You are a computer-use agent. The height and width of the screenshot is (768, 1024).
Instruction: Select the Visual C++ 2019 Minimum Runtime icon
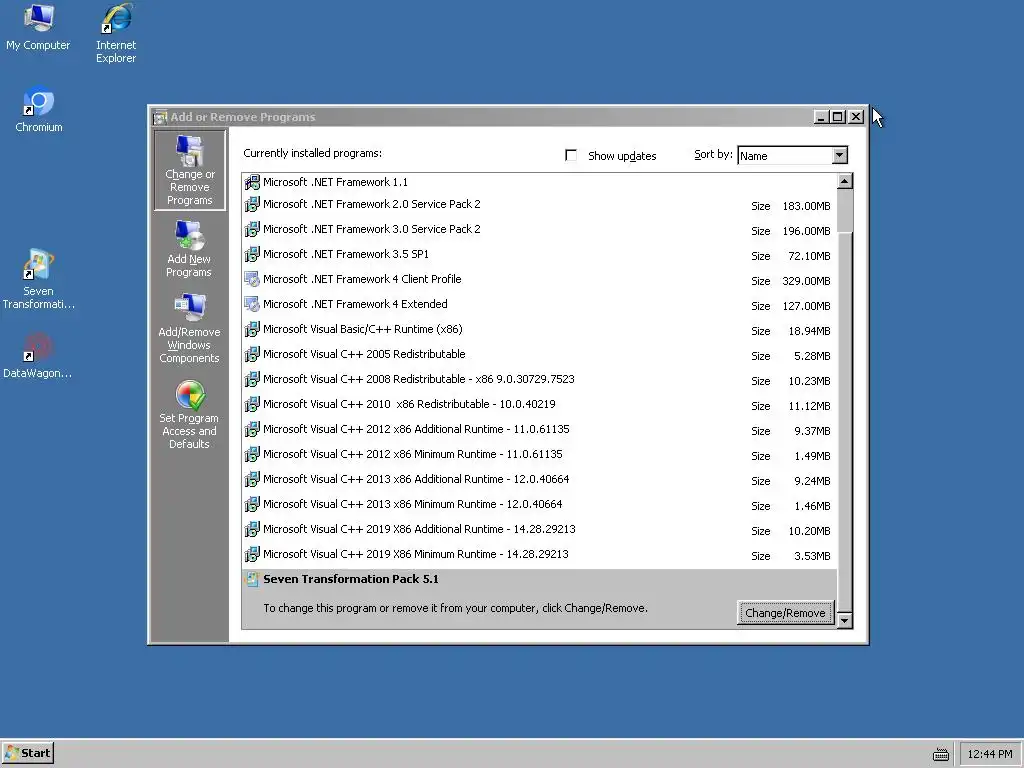click(252, 554)
